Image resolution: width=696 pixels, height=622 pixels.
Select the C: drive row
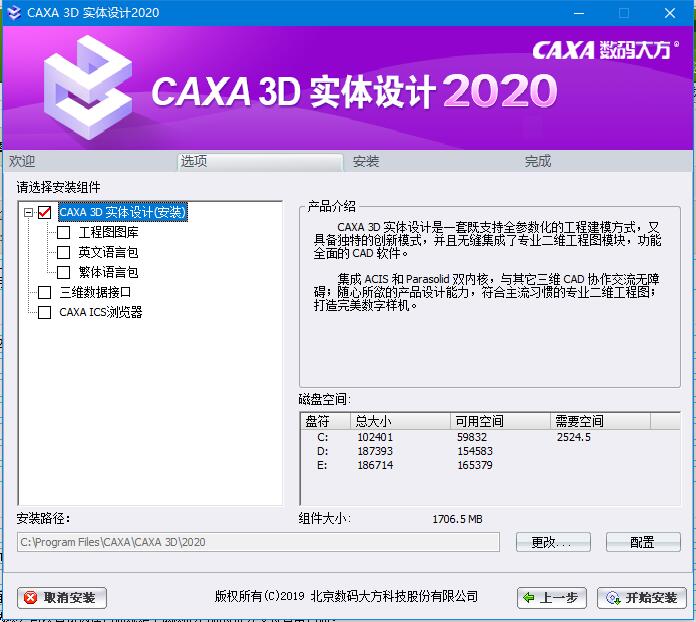pos(490,437)
